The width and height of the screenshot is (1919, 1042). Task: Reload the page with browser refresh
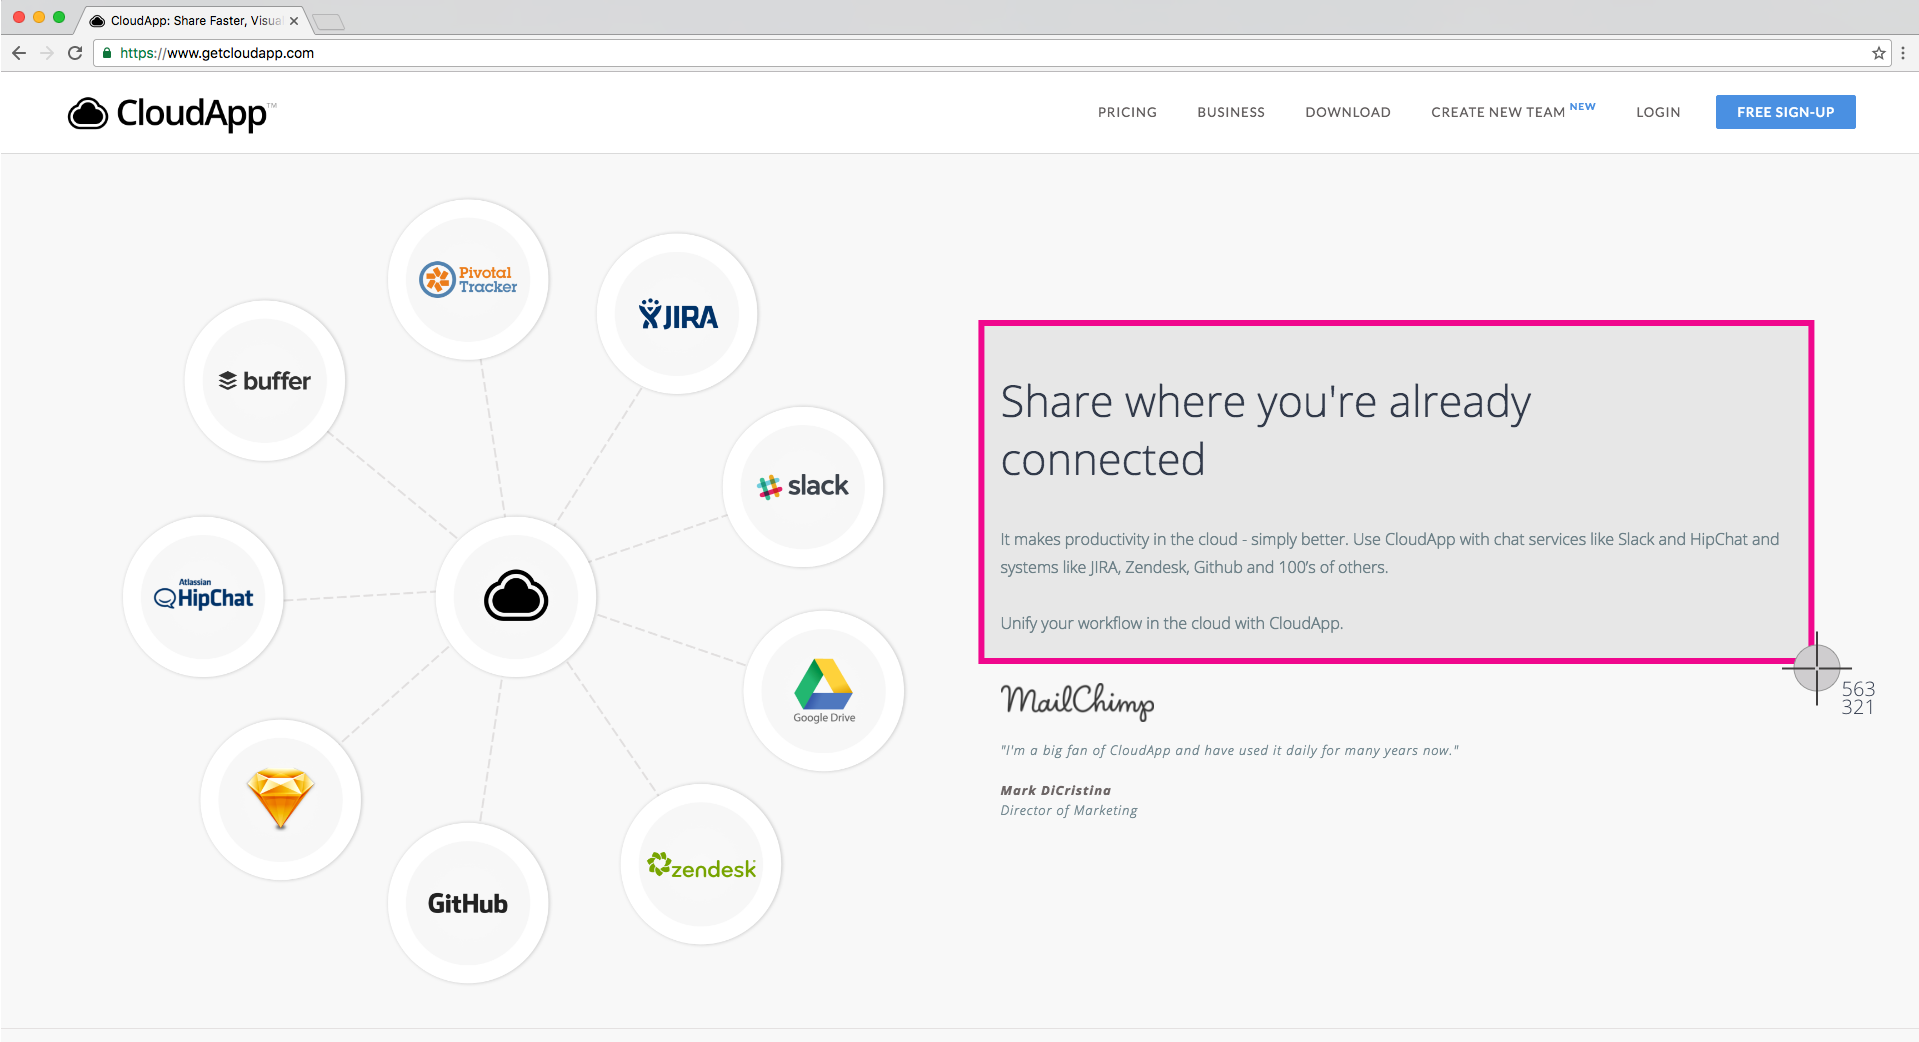[75, 53]
